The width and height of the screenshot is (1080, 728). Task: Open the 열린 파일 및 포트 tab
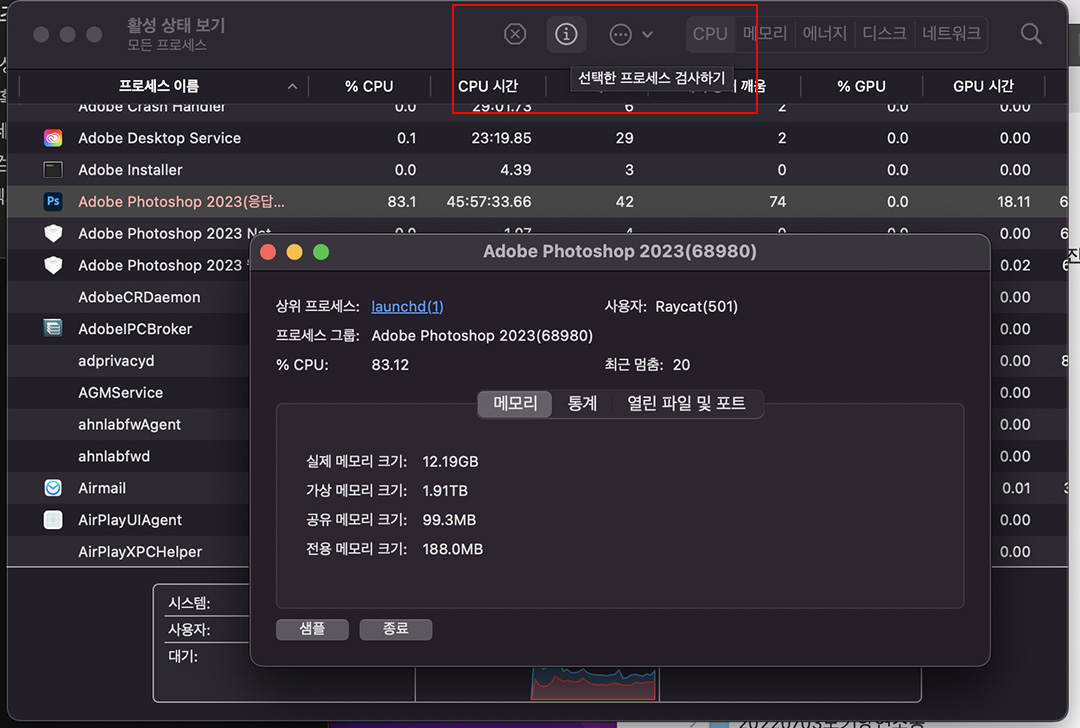(686, 404)
